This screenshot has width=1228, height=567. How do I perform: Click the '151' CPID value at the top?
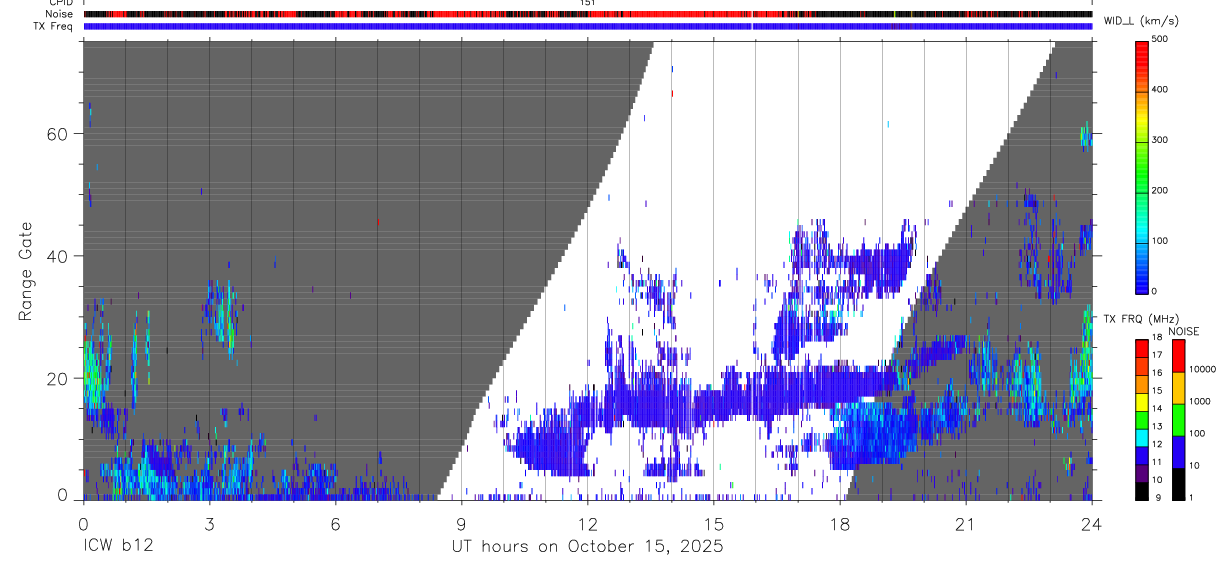click(588, 3)
